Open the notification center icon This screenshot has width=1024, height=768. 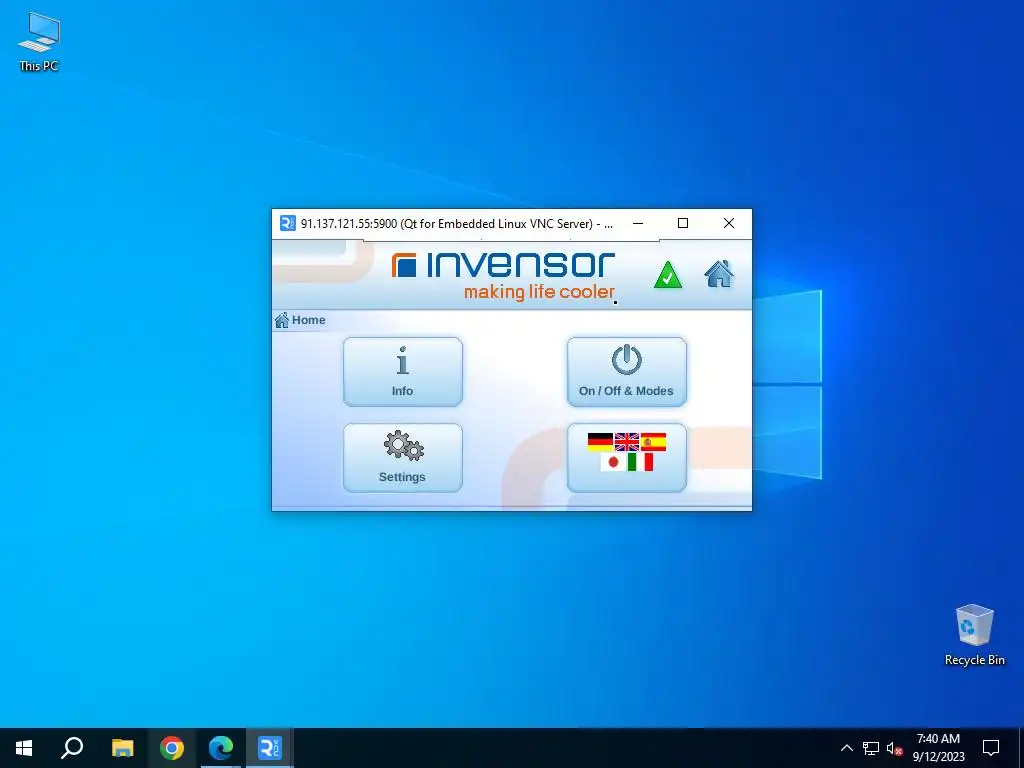tap(991, 748)
